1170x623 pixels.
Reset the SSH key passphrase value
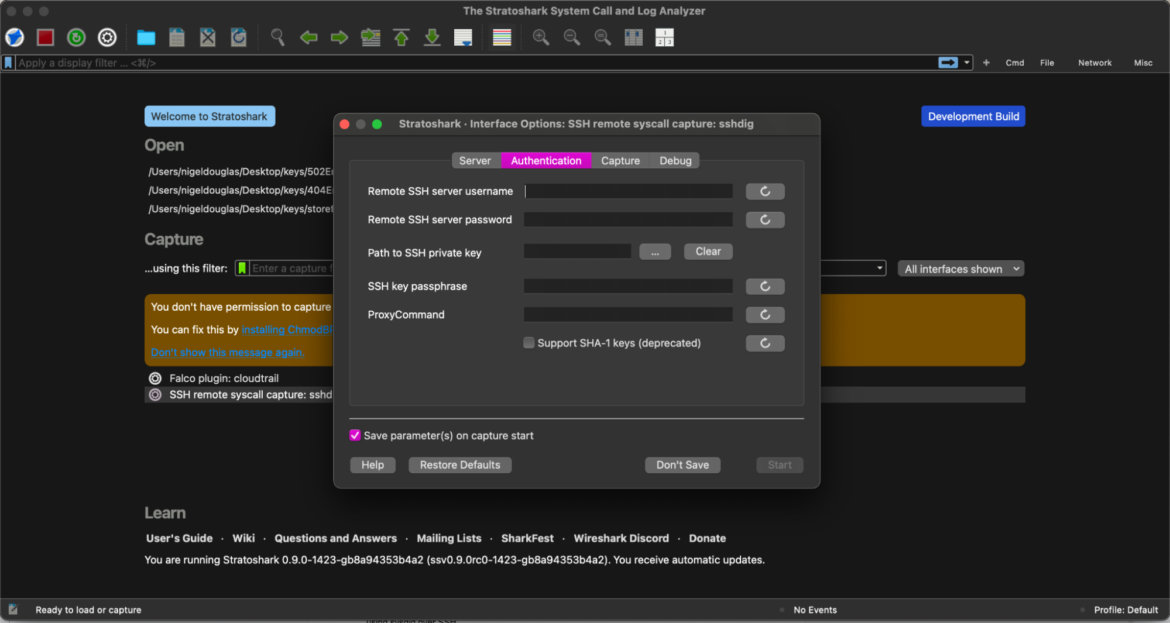[x=765, y=287]
